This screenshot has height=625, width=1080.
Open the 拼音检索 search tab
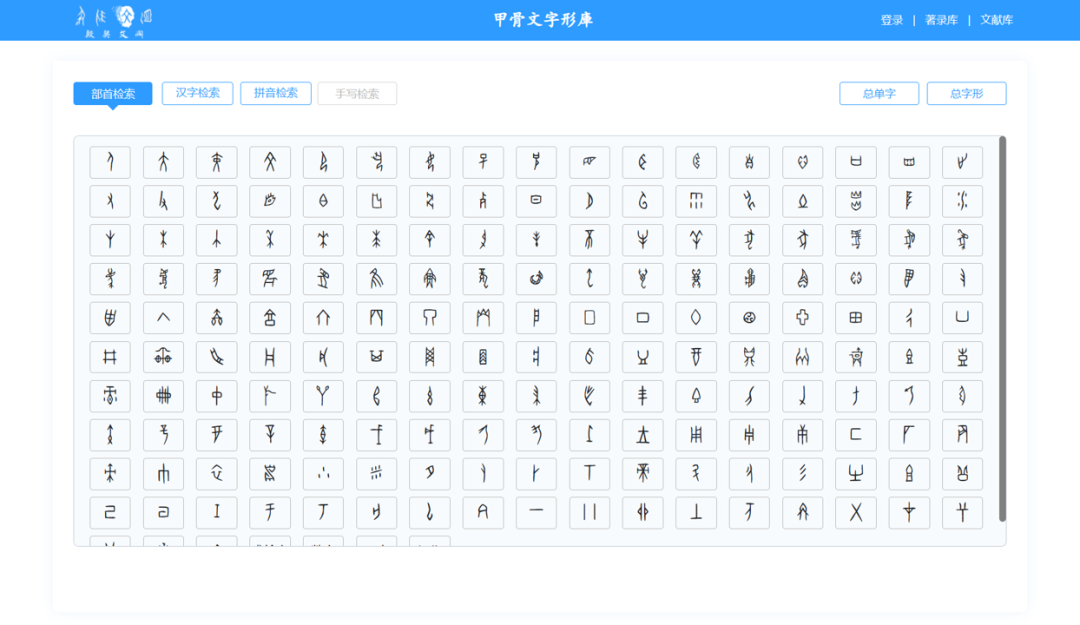tap(276, 93)
